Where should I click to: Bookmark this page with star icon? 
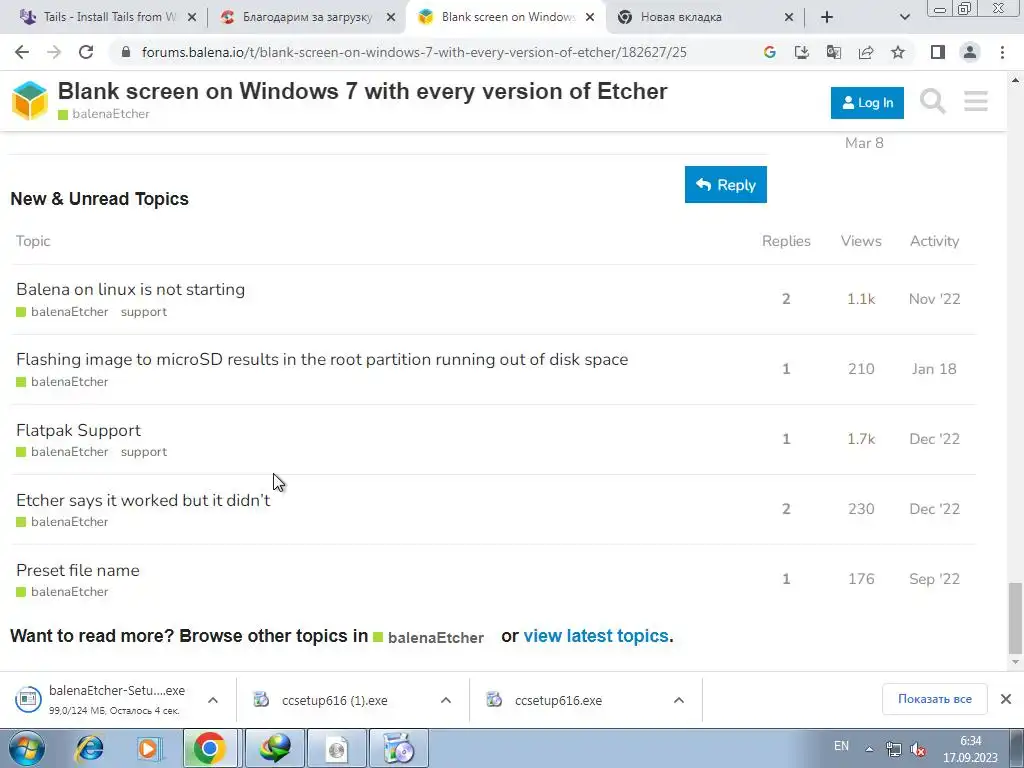pyautogui.click(x=898, y=52)
